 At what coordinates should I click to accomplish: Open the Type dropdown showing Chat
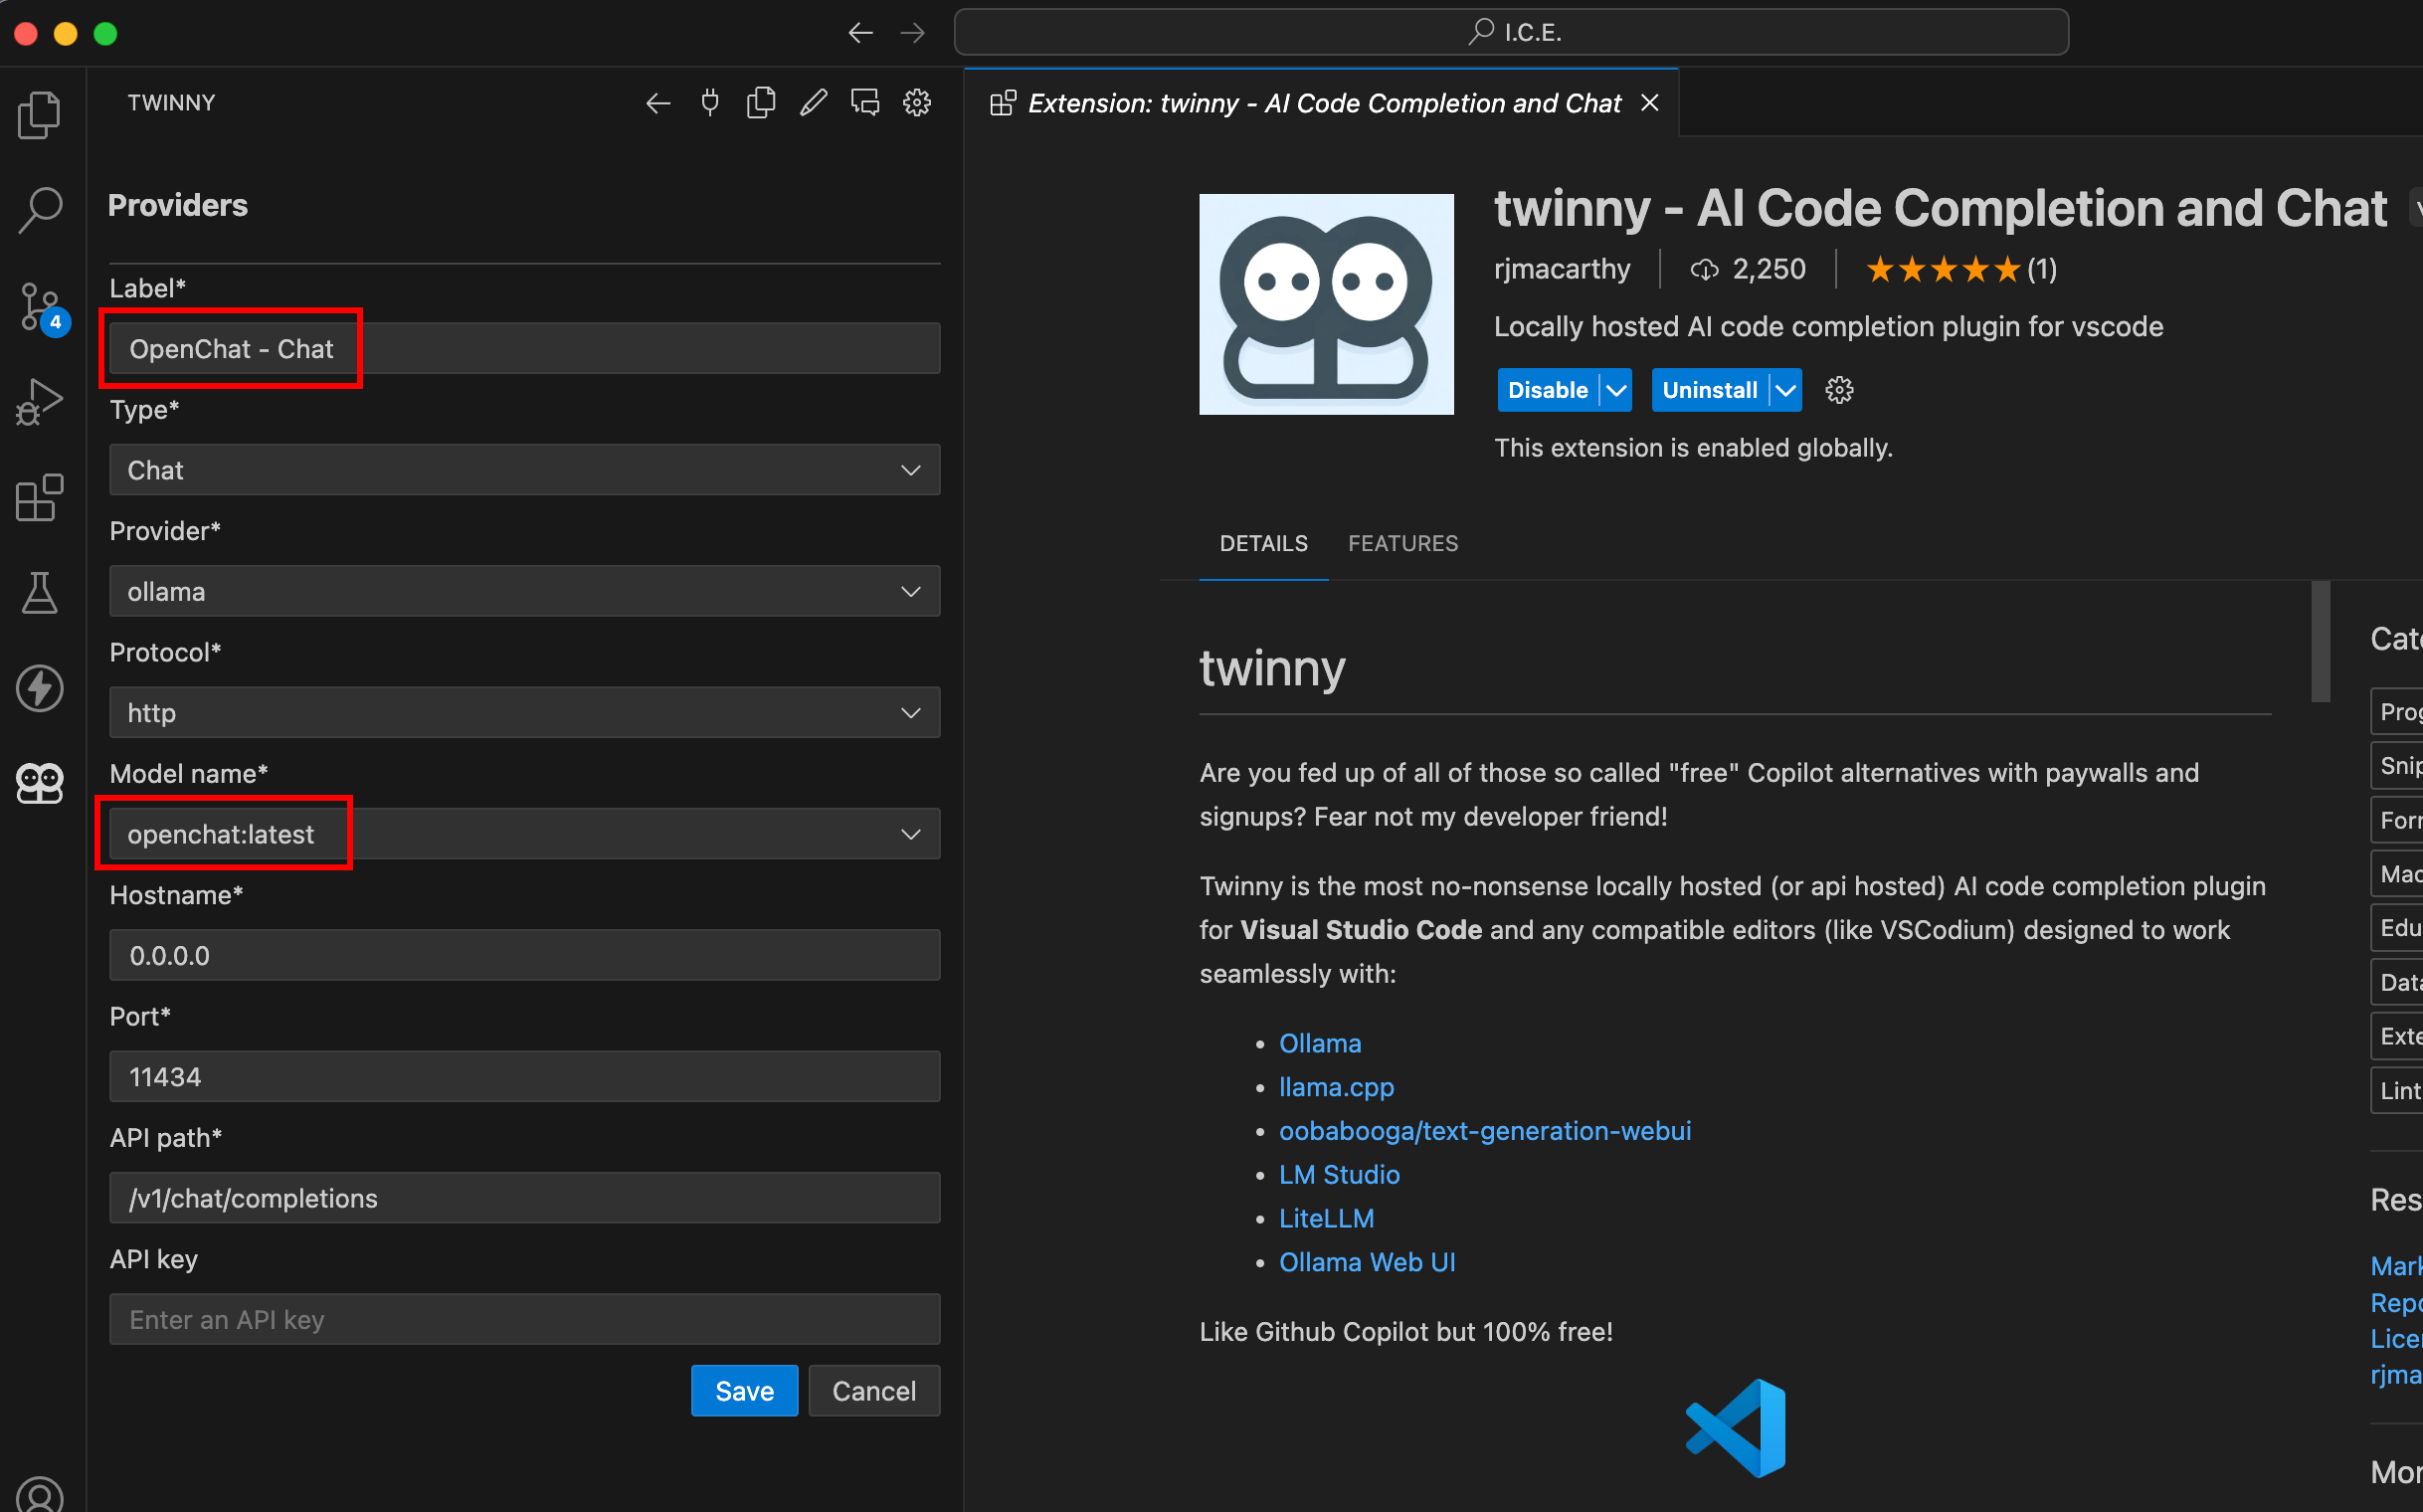(525, 470)
